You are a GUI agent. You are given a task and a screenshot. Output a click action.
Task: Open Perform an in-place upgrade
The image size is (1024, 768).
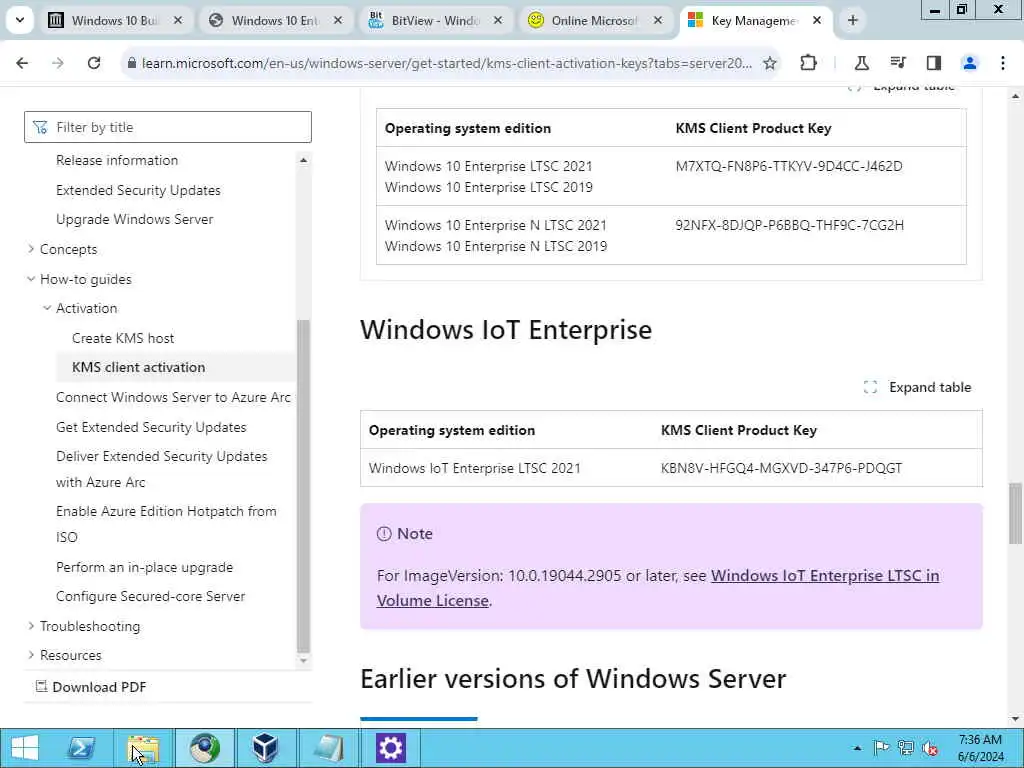144,567
